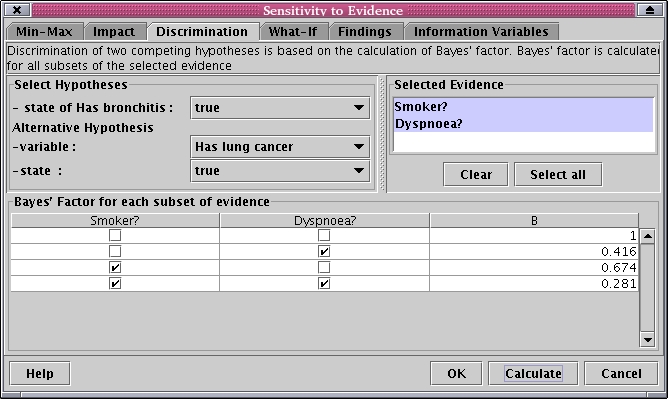
Task: Toggle Smoker? checkbox in row with B 1
Action: 115,235
